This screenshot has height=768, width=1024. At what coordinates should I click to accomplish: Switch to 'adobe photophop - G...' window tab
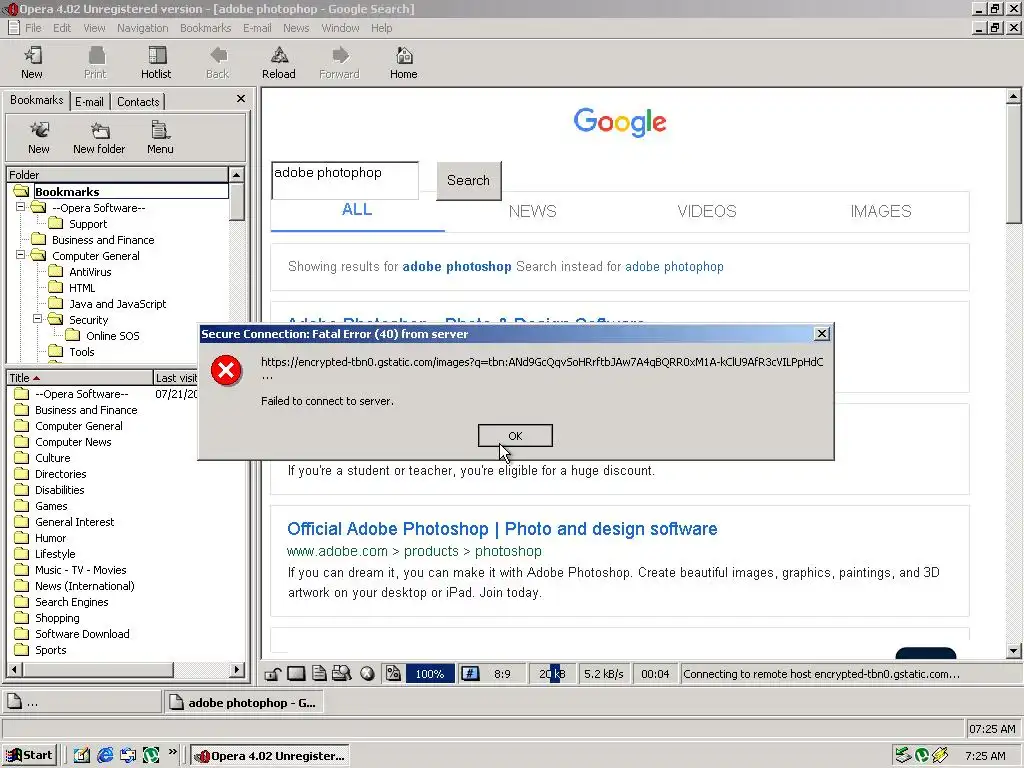[243, 703]
